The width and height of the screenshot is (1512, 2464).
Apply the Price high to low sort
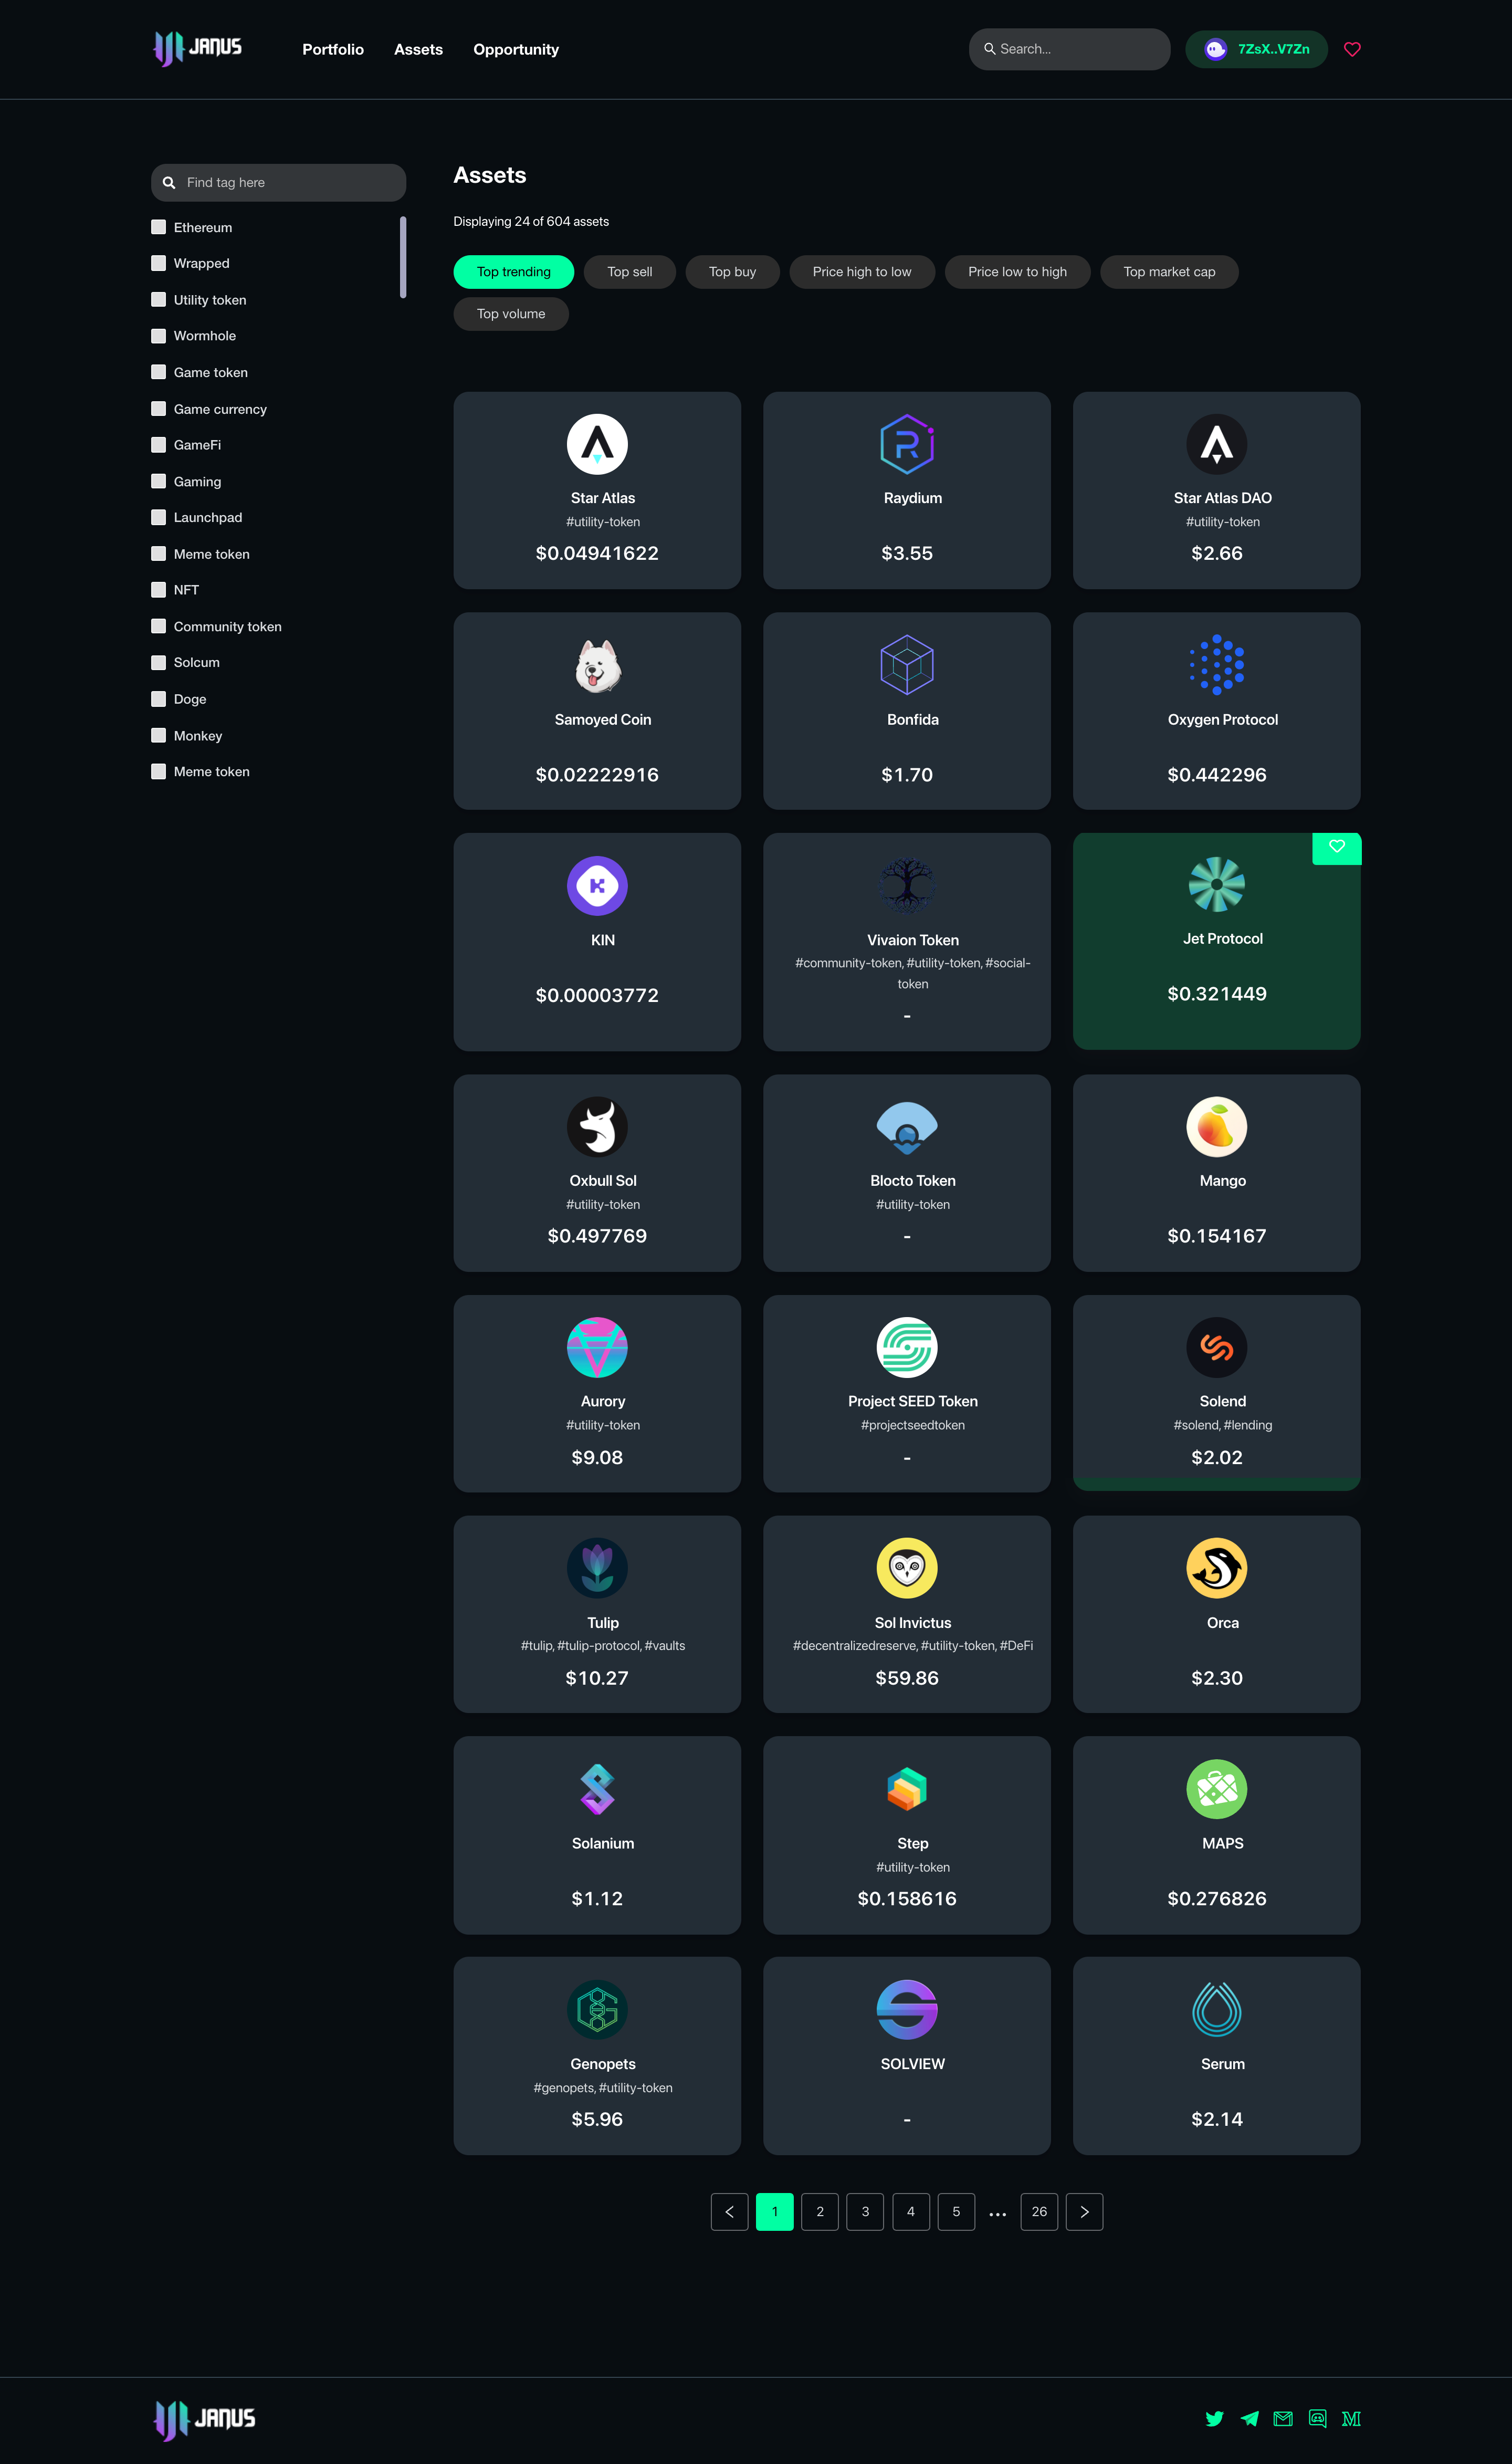click(861, 271)
